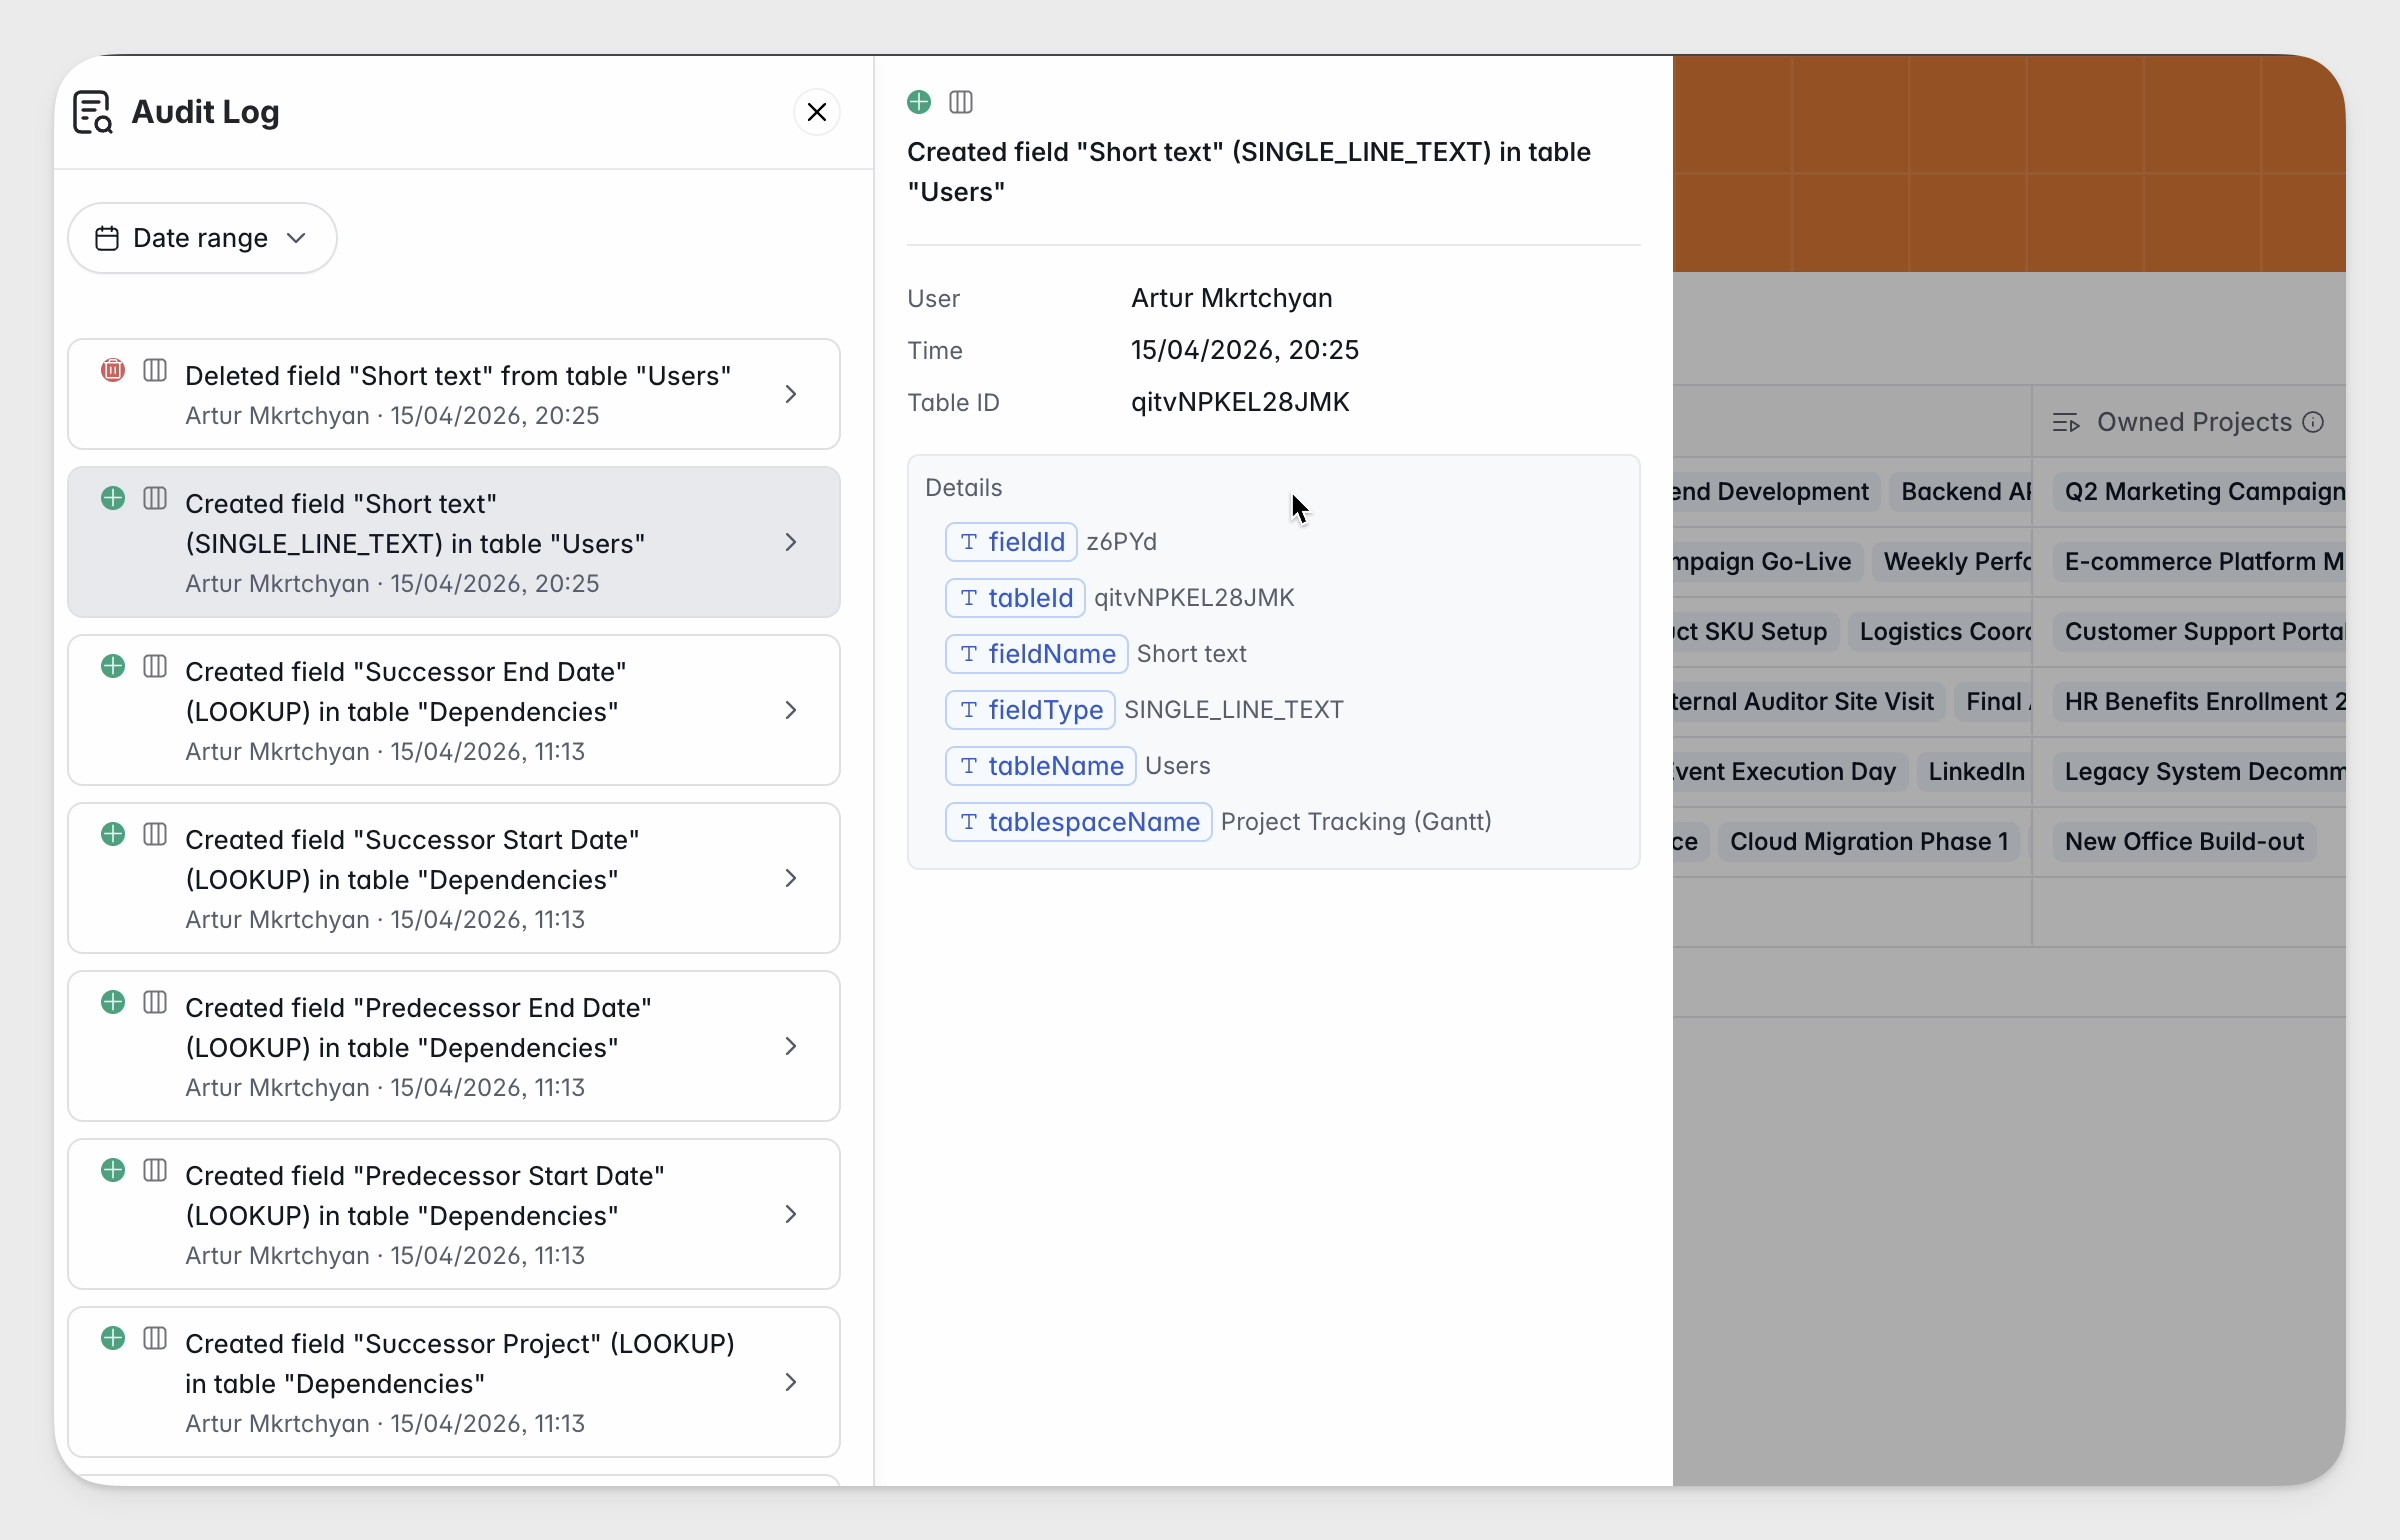Click "Project Tracking (Gantt)" tablespace value
Viewport: 2400px width, 1540px height.
point(1356,822)
